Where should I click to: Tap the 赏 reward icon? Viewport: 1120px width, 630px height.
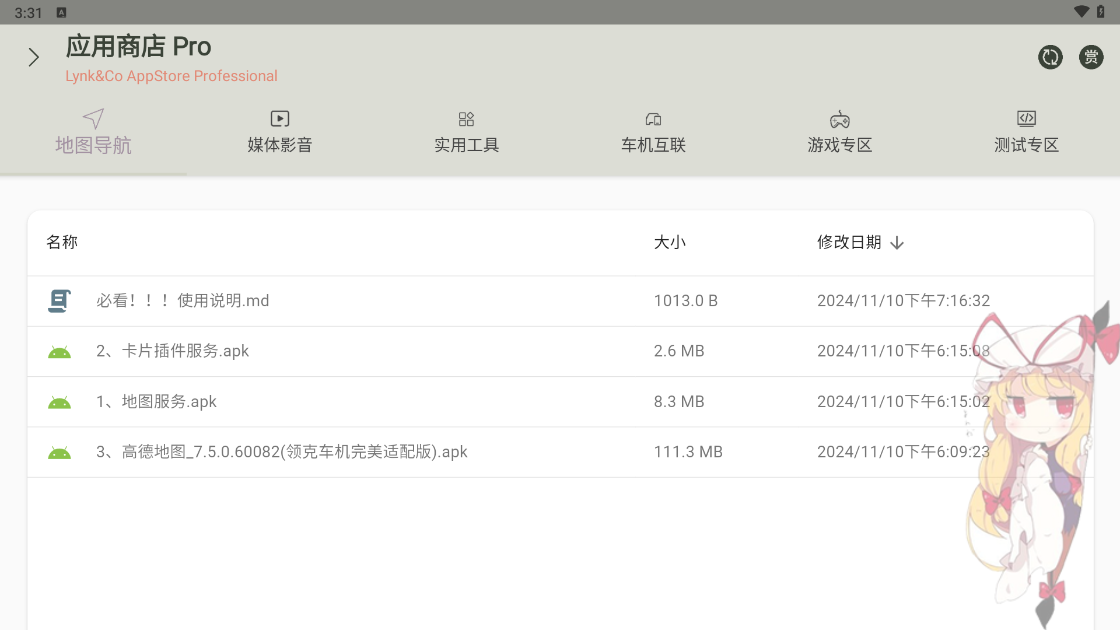tap(1091, 57)
